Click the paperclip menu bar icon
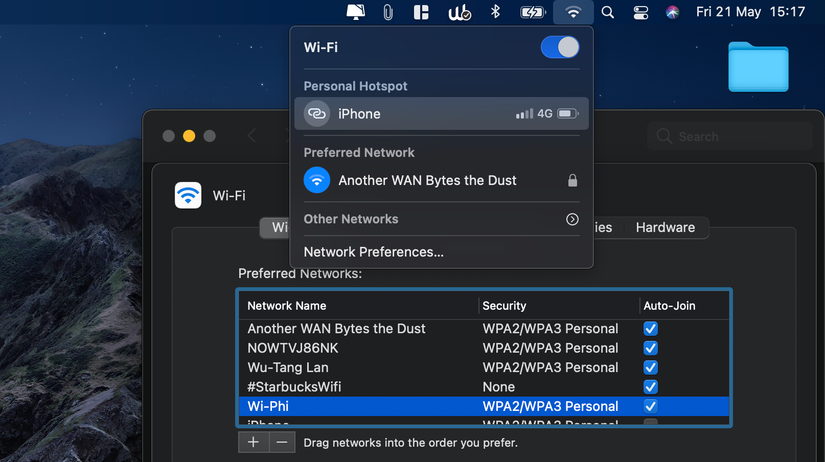The image size is (825, 462). tap(387, 12)
